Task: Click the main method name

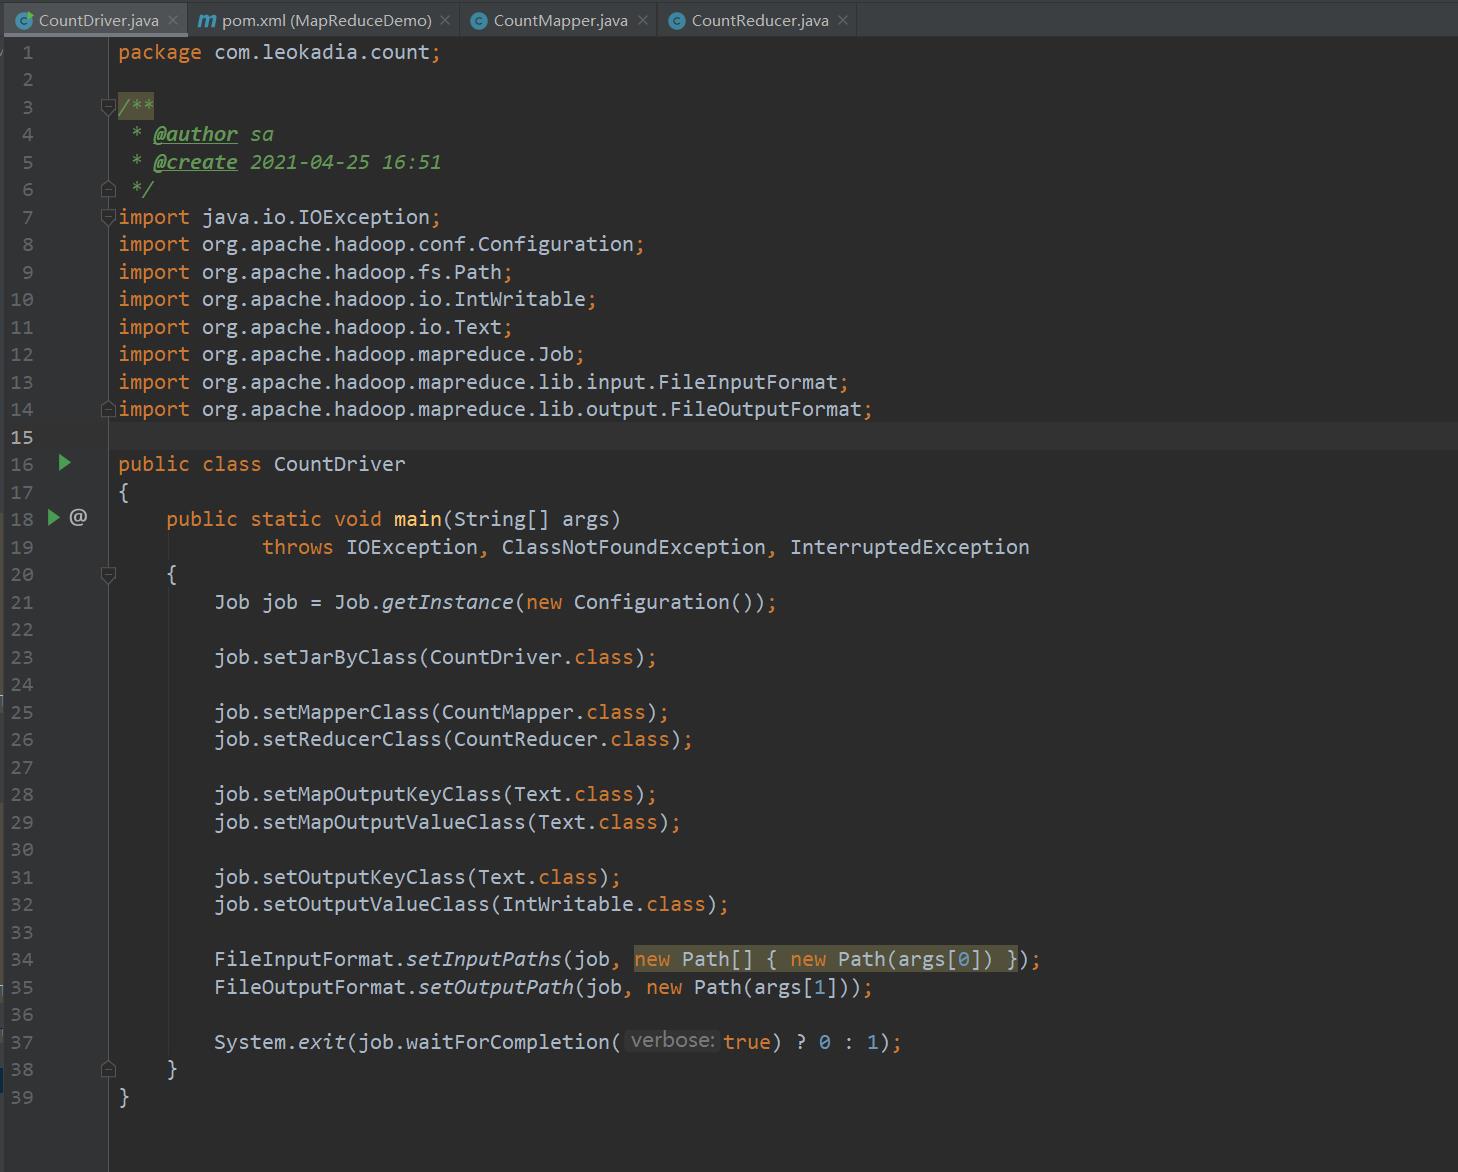Action: tap(418, 519)
